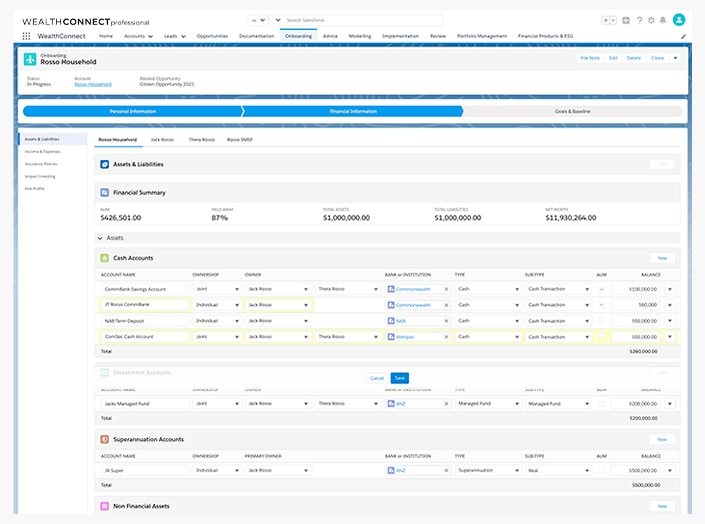Select Insurance Policies in sidebar

pyautogui.click(x=41, y=164)
